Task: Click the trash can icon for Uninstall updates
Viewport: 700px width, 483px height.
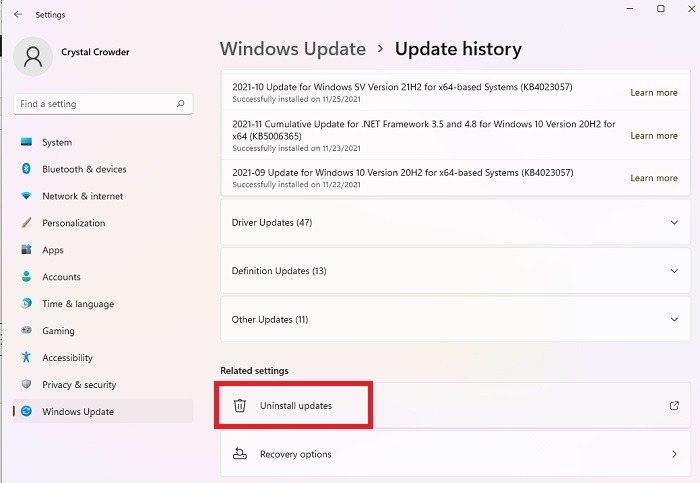Action: click(x=240, y=405)
